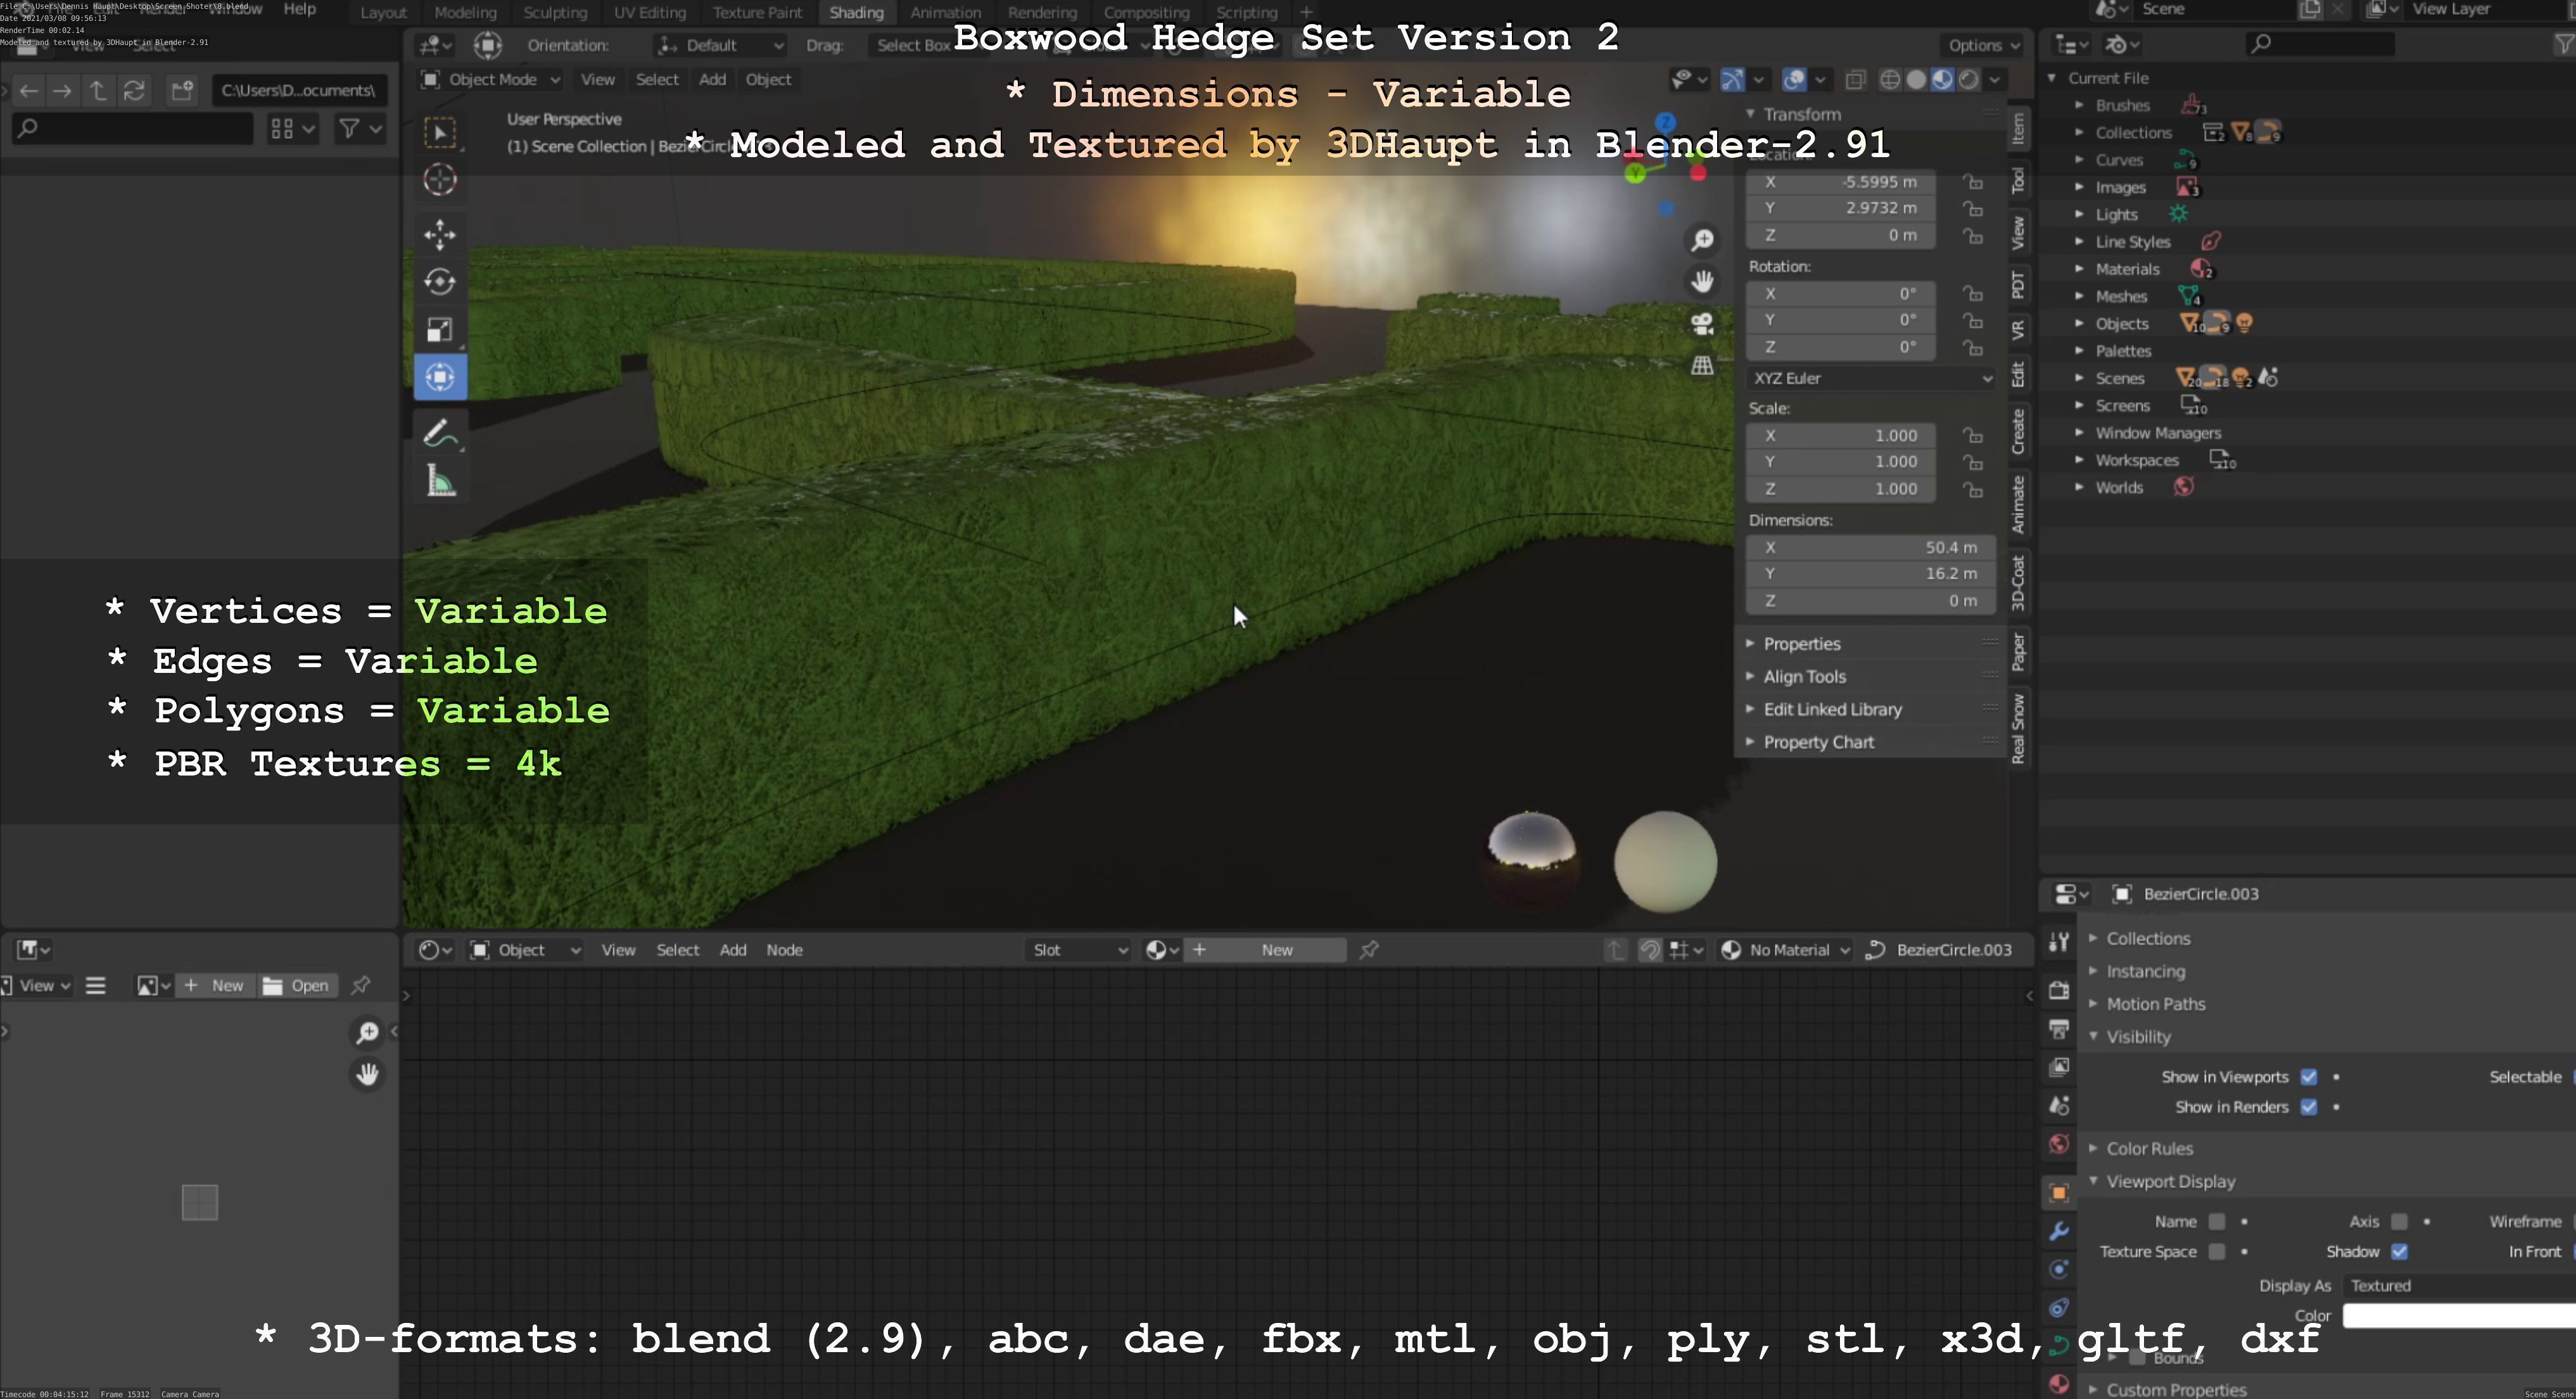Open the Render properties tab icon

point(2059,990)
